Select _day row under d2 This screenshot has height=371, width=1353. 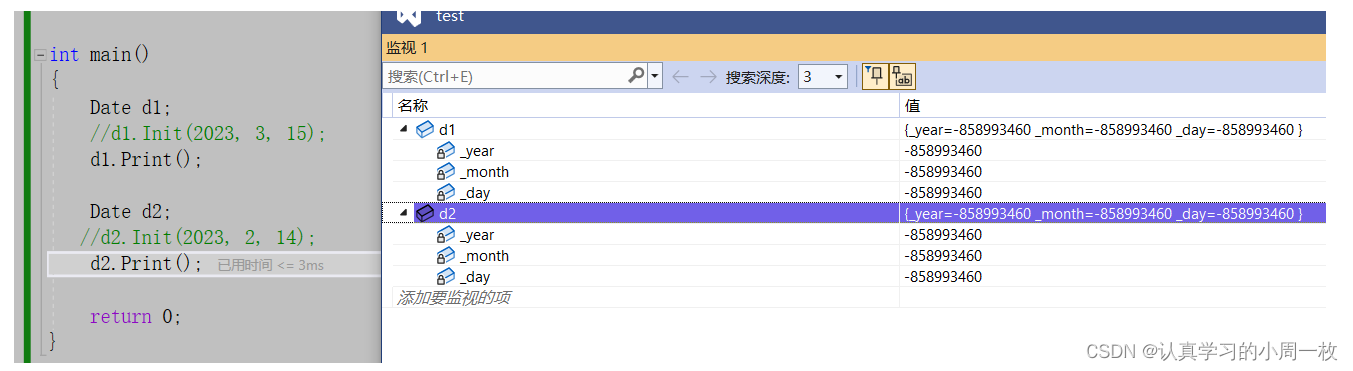[x=475, y=277]
